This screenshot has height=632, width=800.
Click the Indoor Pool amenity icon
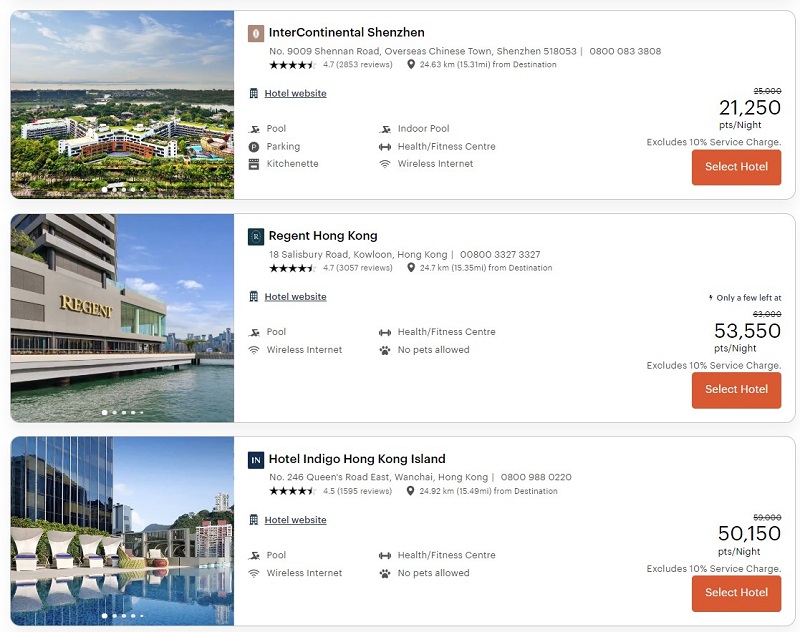(385, 129)
